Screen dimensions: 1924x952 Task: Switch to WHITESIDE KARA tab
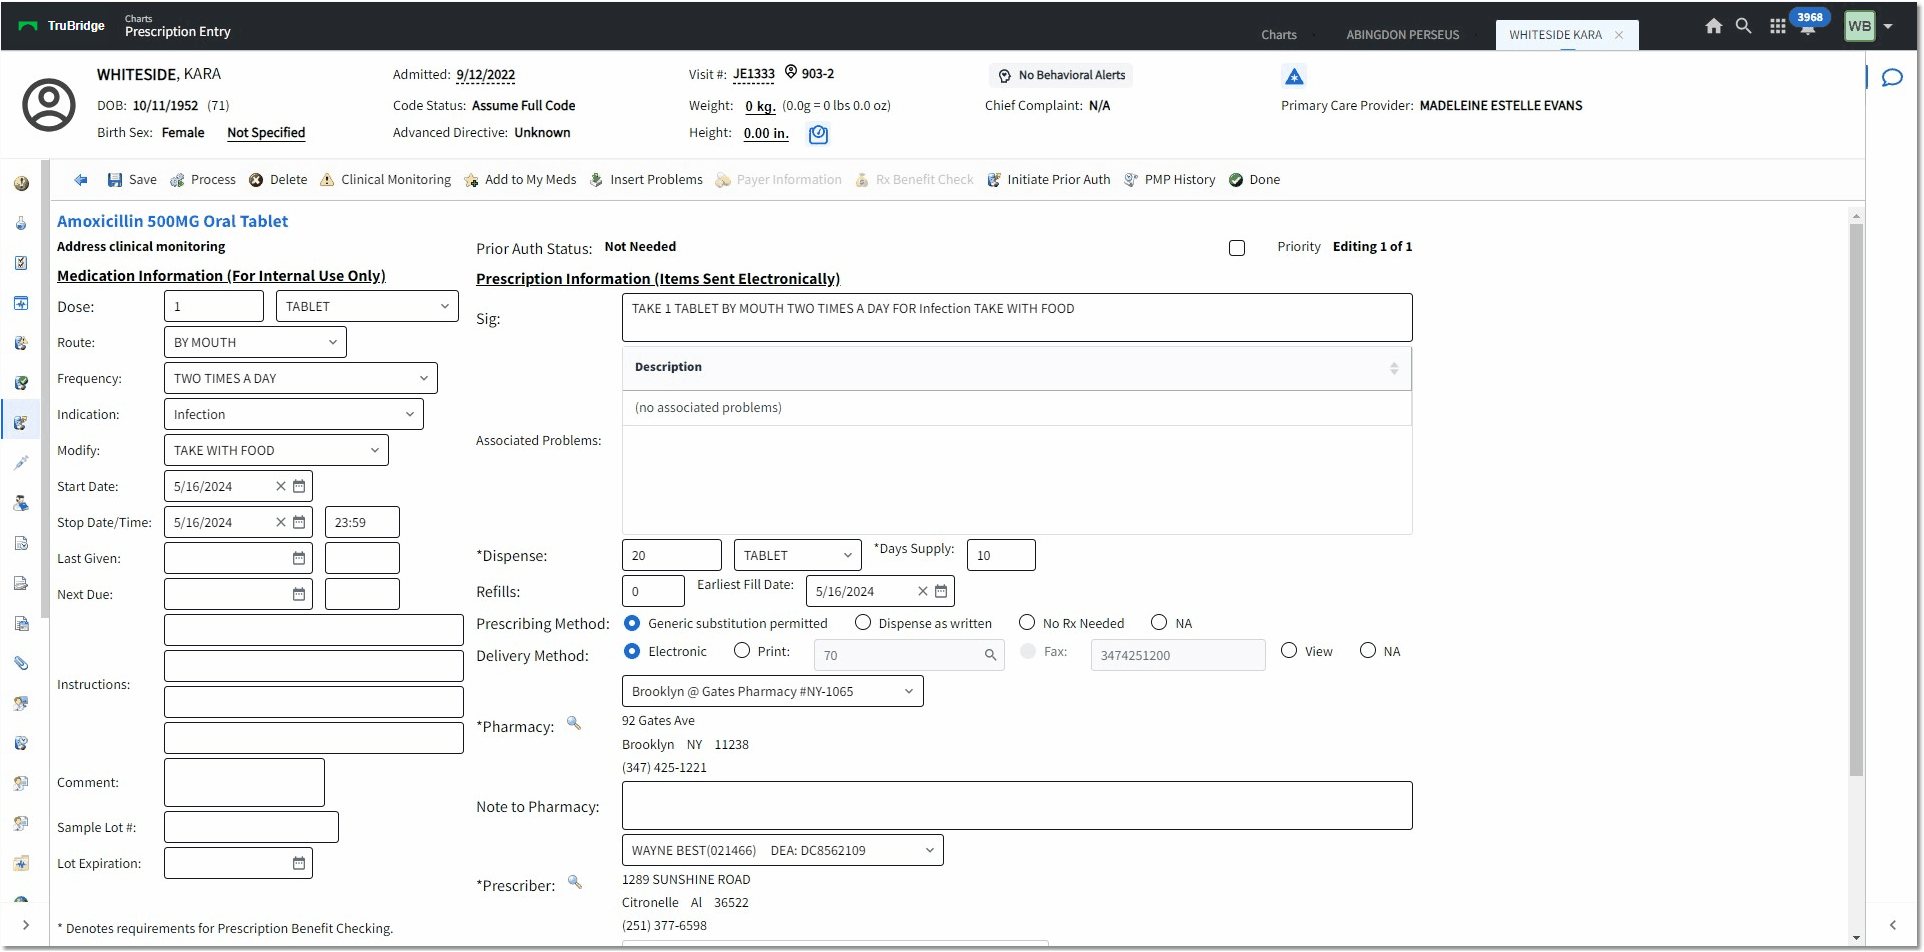[x=1555, y=35]
